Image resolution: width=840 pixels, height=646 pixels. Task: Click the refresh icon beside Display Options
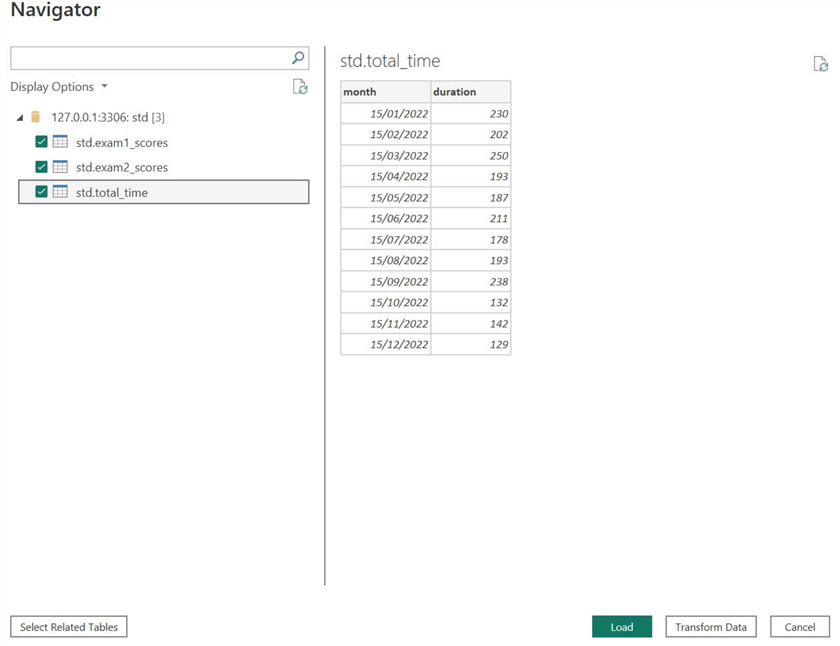point(299,87)
